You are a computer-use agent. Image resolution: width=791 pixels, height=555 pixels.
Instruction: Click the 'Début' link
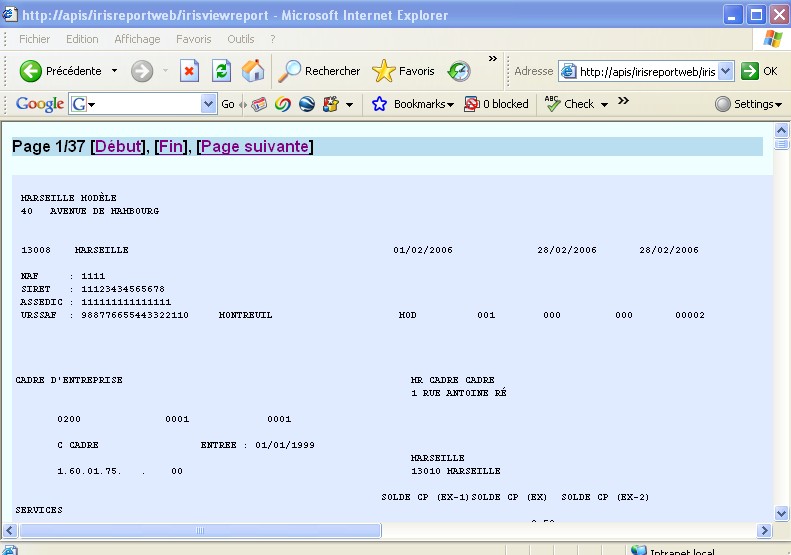118,147
